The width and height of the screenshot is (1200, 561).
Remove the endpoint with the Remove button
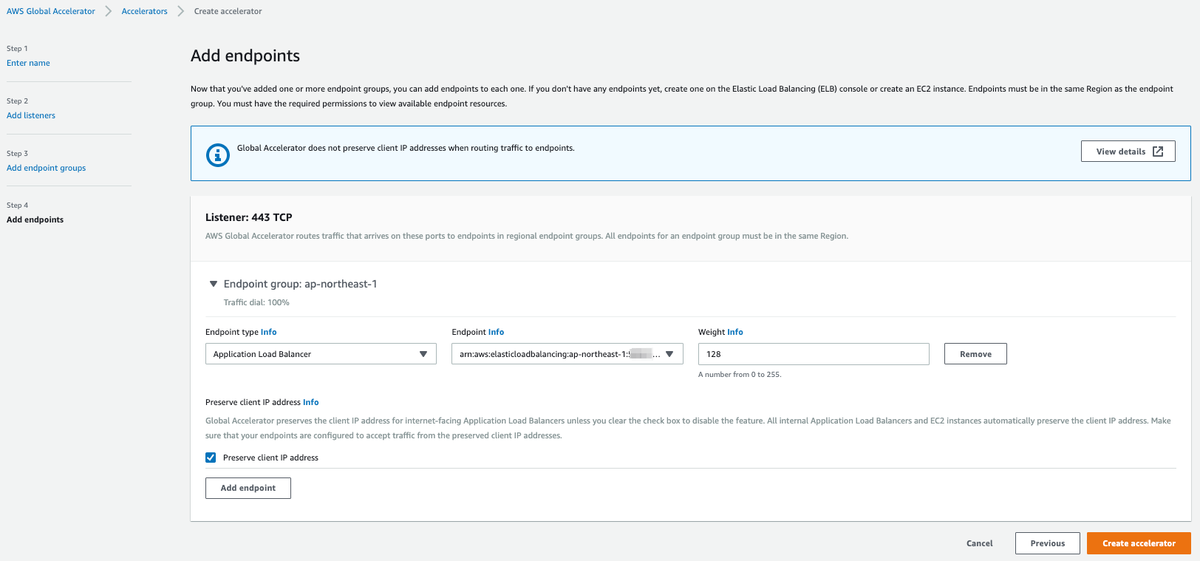tap(975, 354)
